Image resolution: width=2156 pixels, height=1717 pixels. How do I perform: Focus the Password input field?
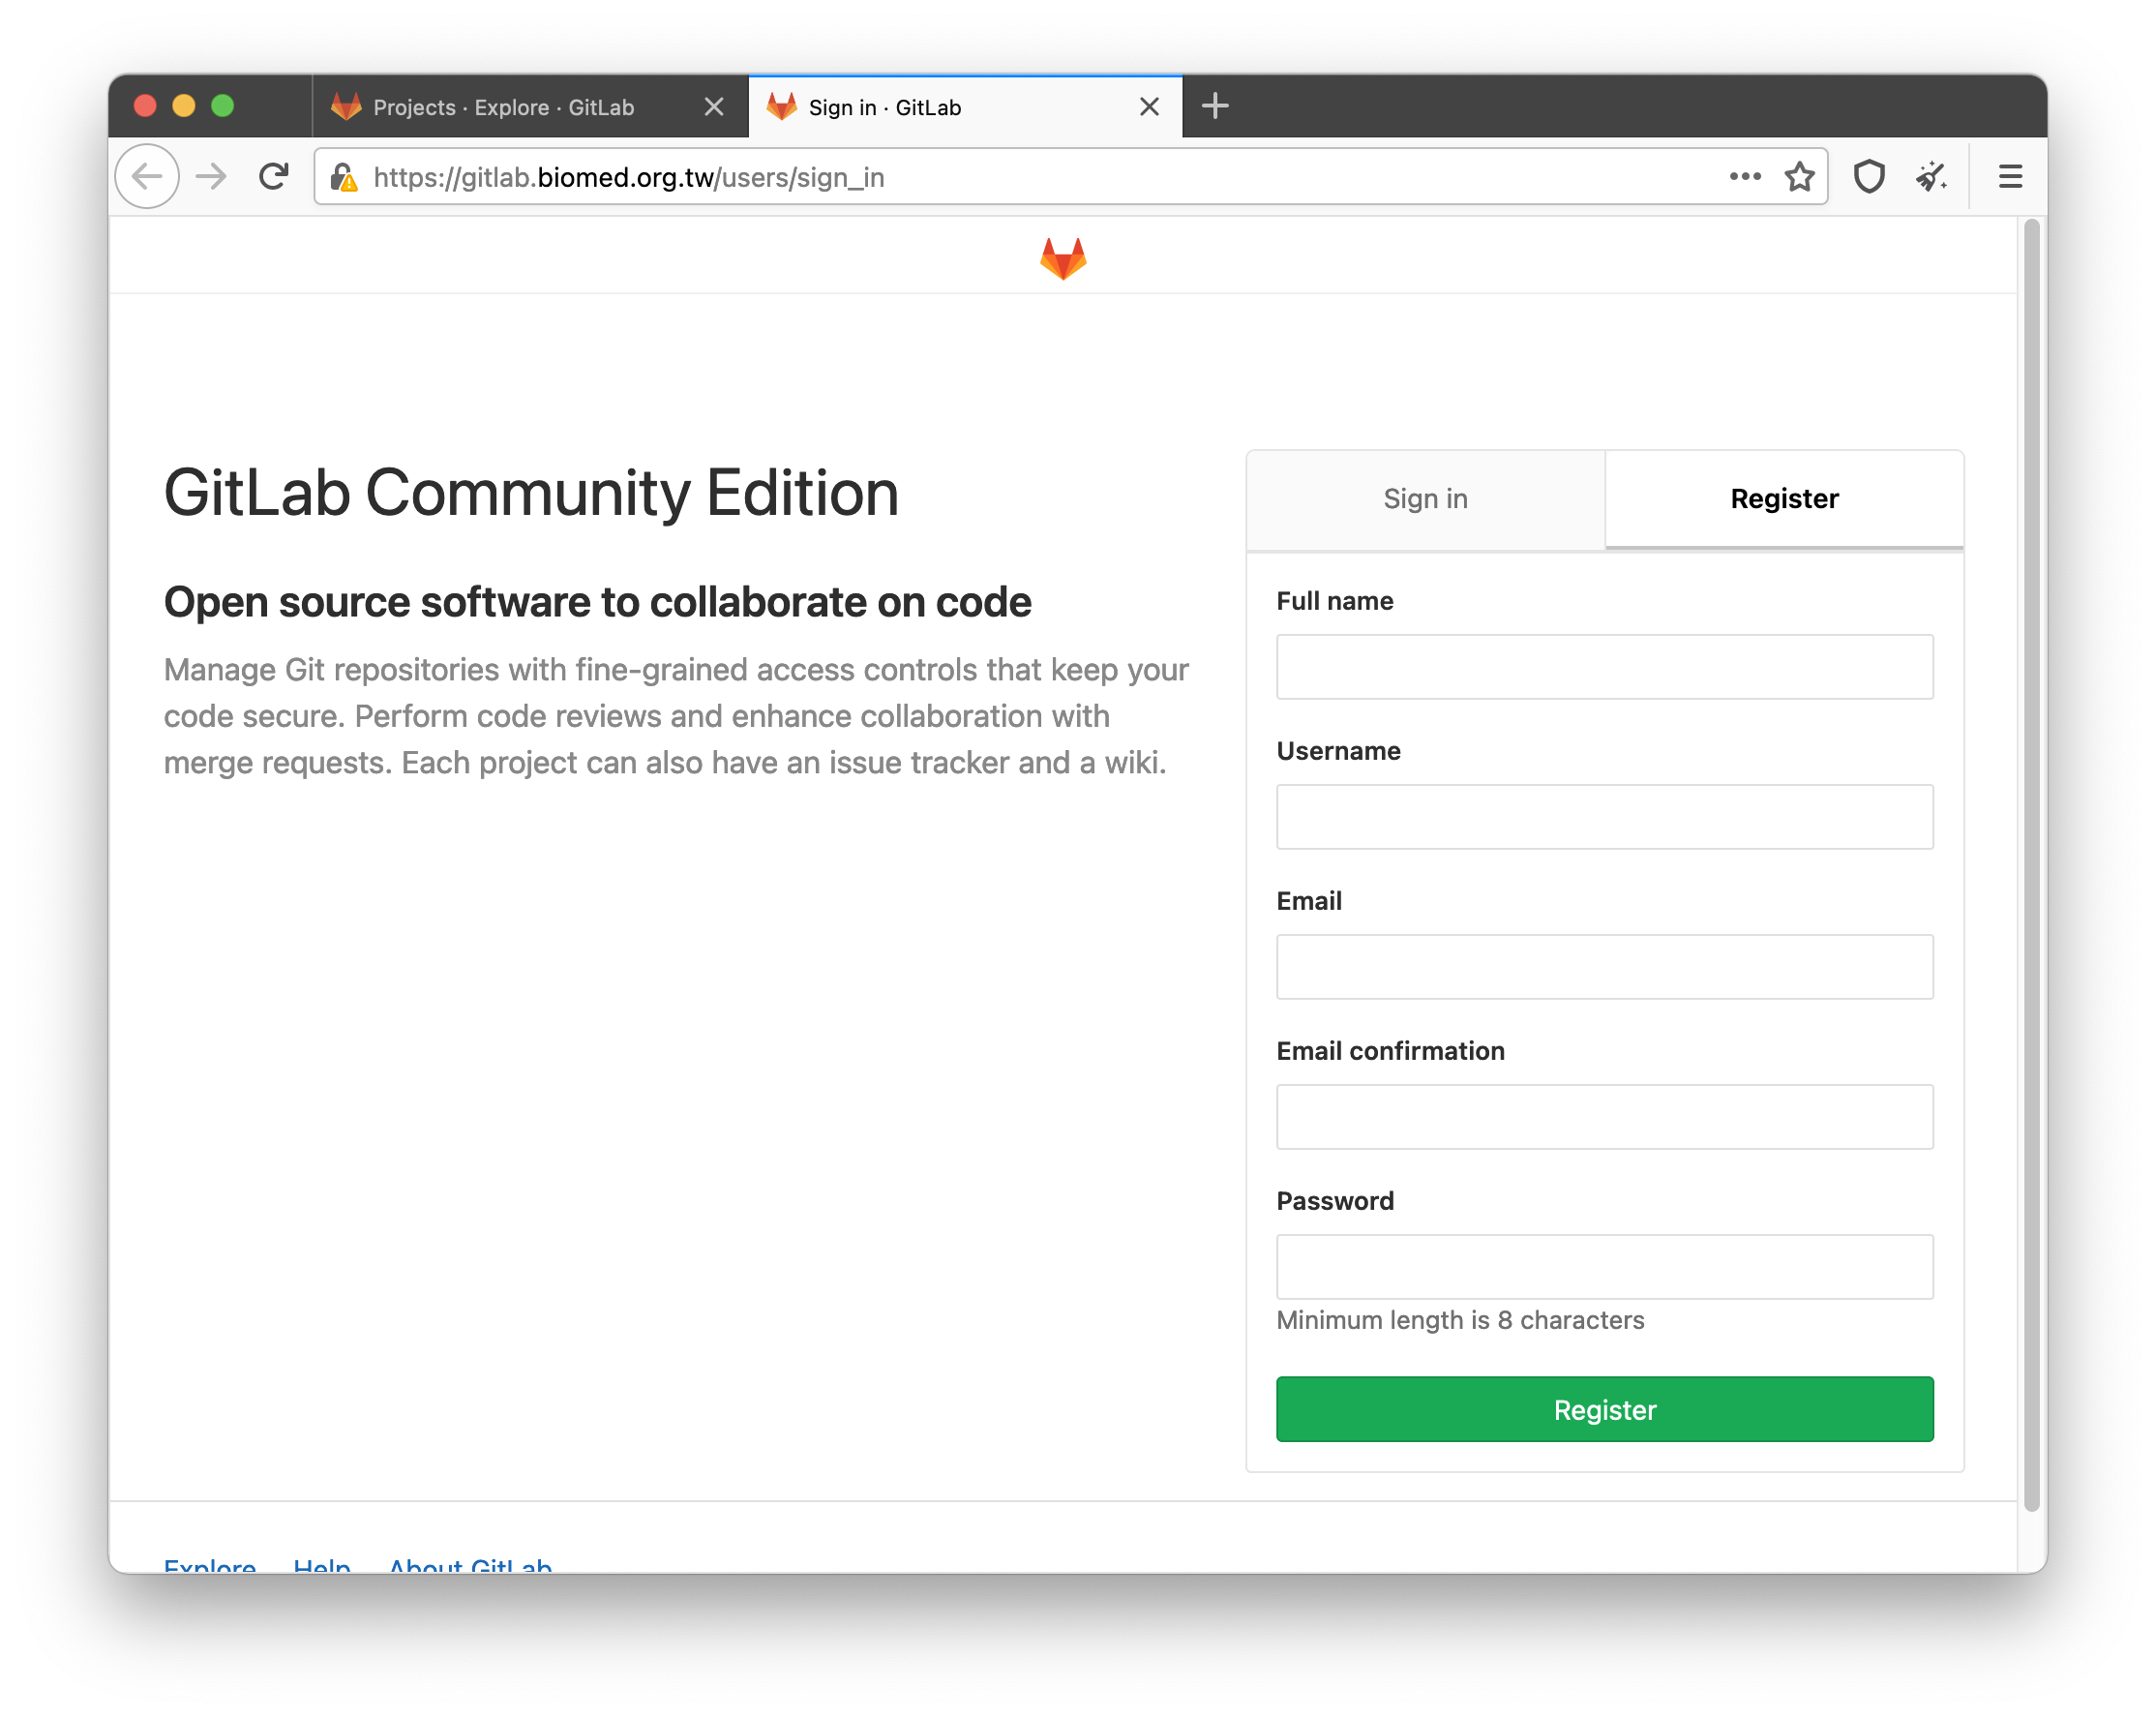pyautogui.click(x=1604, y=1266)
